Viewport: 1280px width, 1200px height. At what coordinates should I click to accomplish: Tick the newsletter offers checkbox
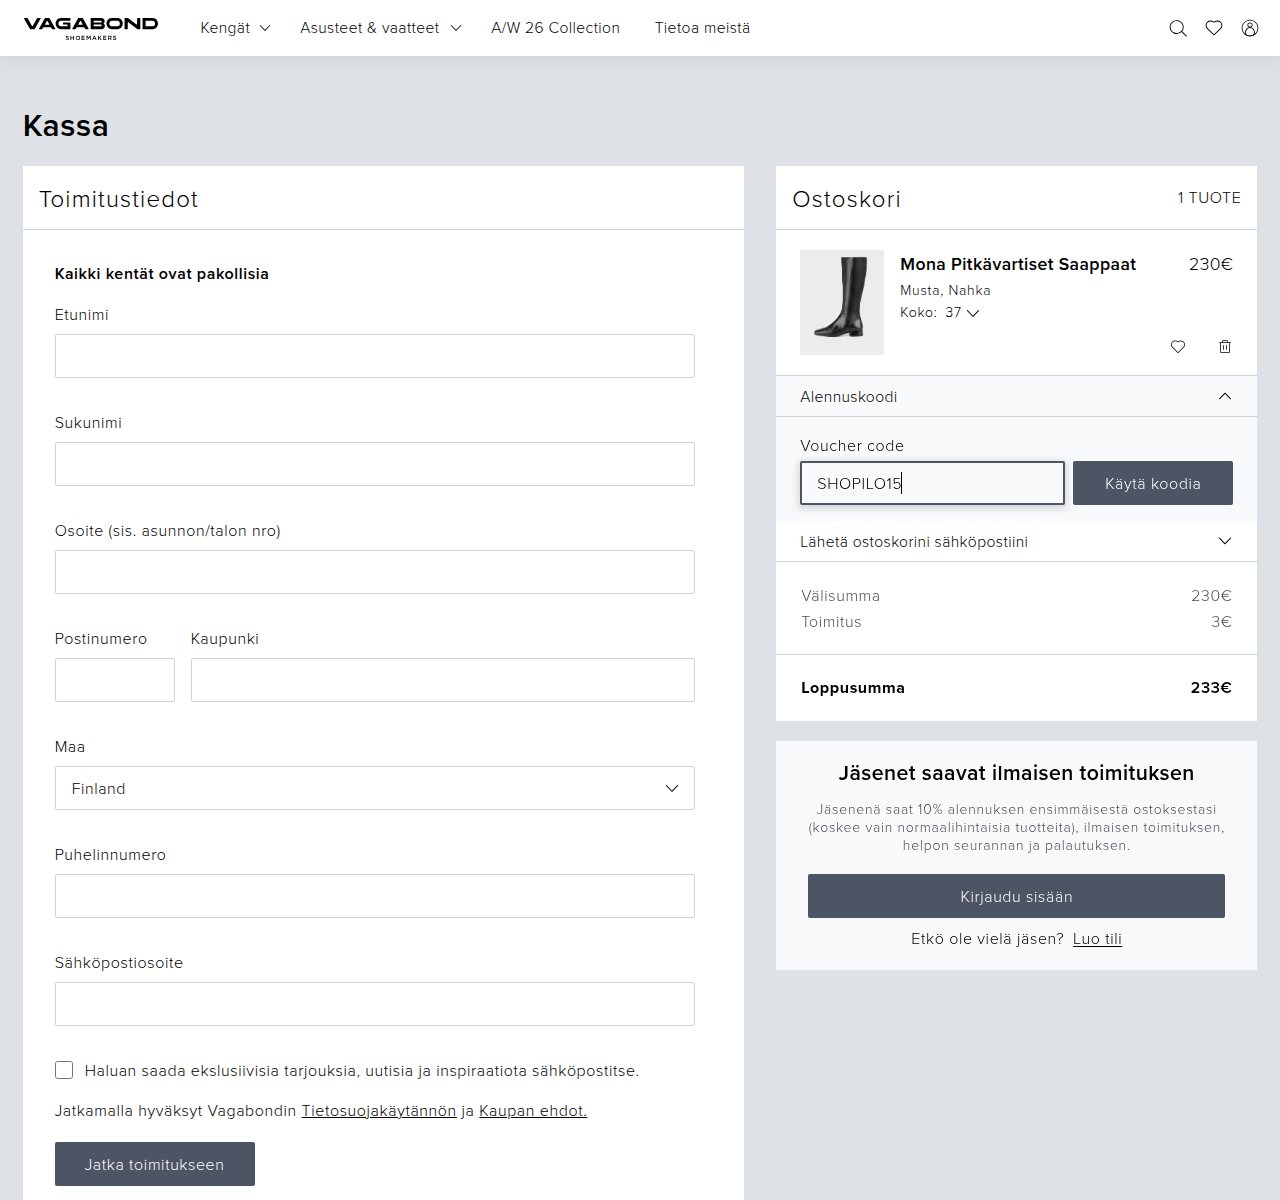64,1070
